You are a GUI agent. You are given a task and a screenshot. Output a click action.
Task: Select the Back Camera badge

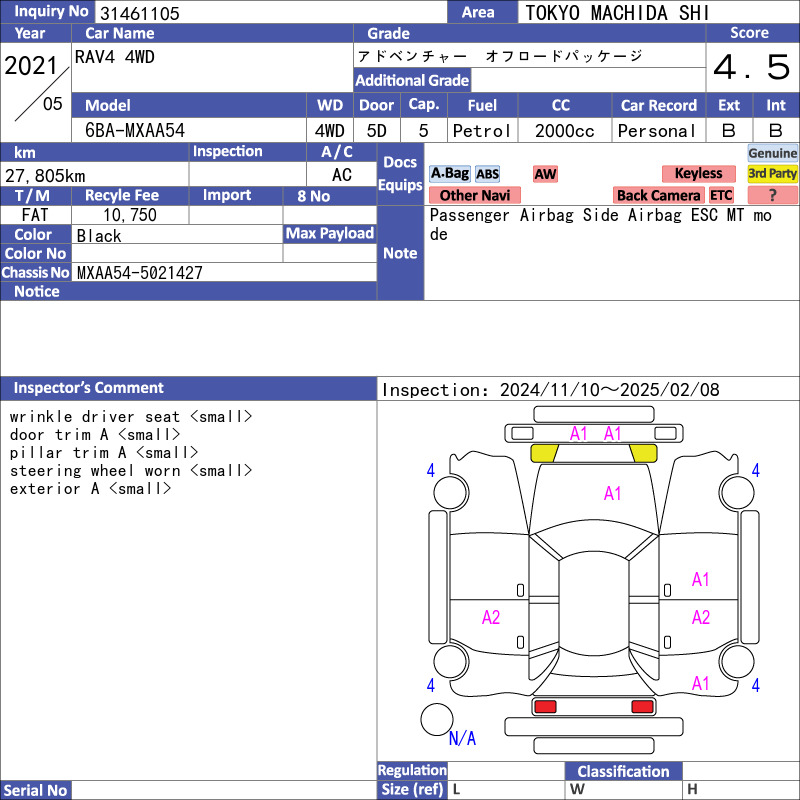[658, 195]
